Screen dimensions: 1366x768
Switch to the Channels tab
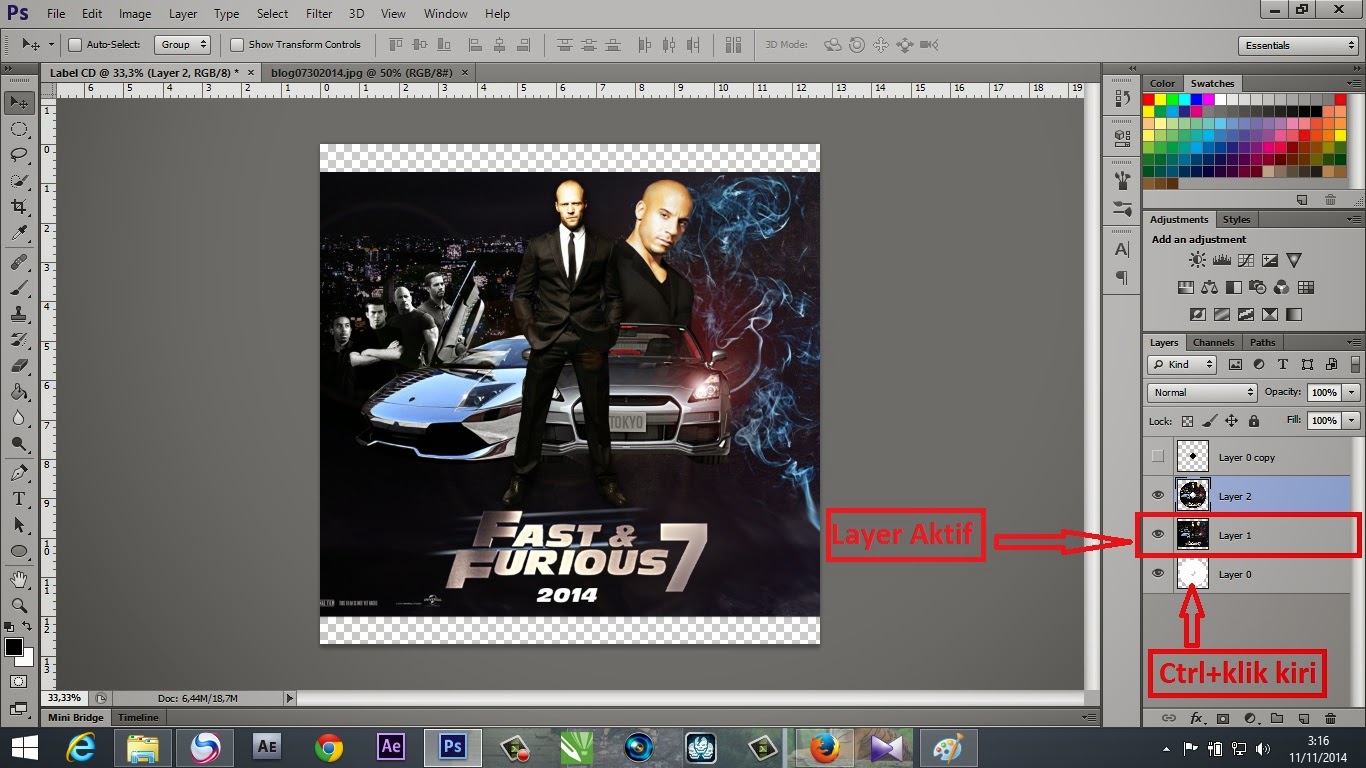tap(1213, 342)
